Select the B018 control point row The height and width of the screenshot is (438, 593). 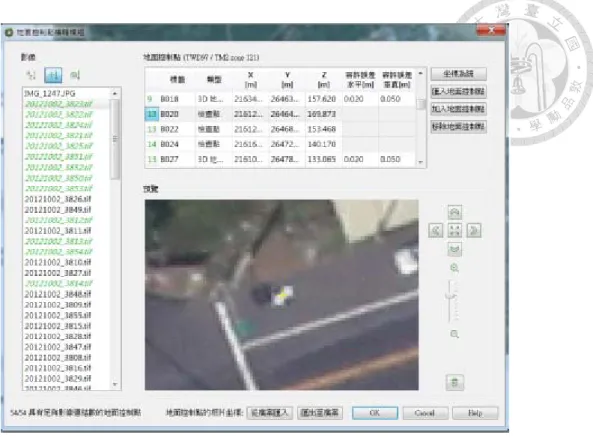coord(281,99)
